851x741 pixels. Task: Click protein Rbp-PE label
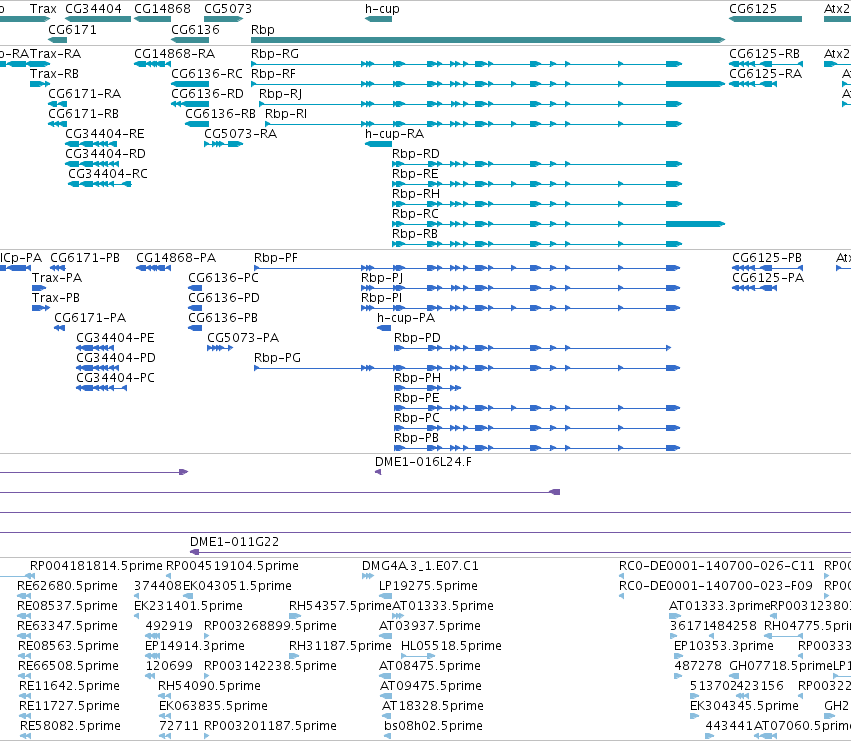pos(416,398)
